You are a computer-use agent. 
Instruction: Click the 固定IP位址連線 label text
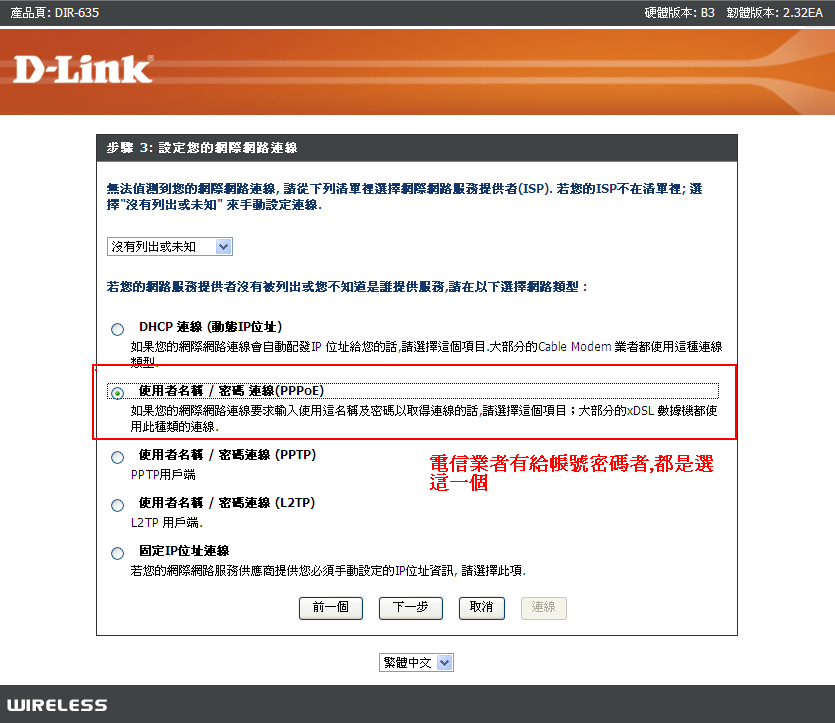184,551
